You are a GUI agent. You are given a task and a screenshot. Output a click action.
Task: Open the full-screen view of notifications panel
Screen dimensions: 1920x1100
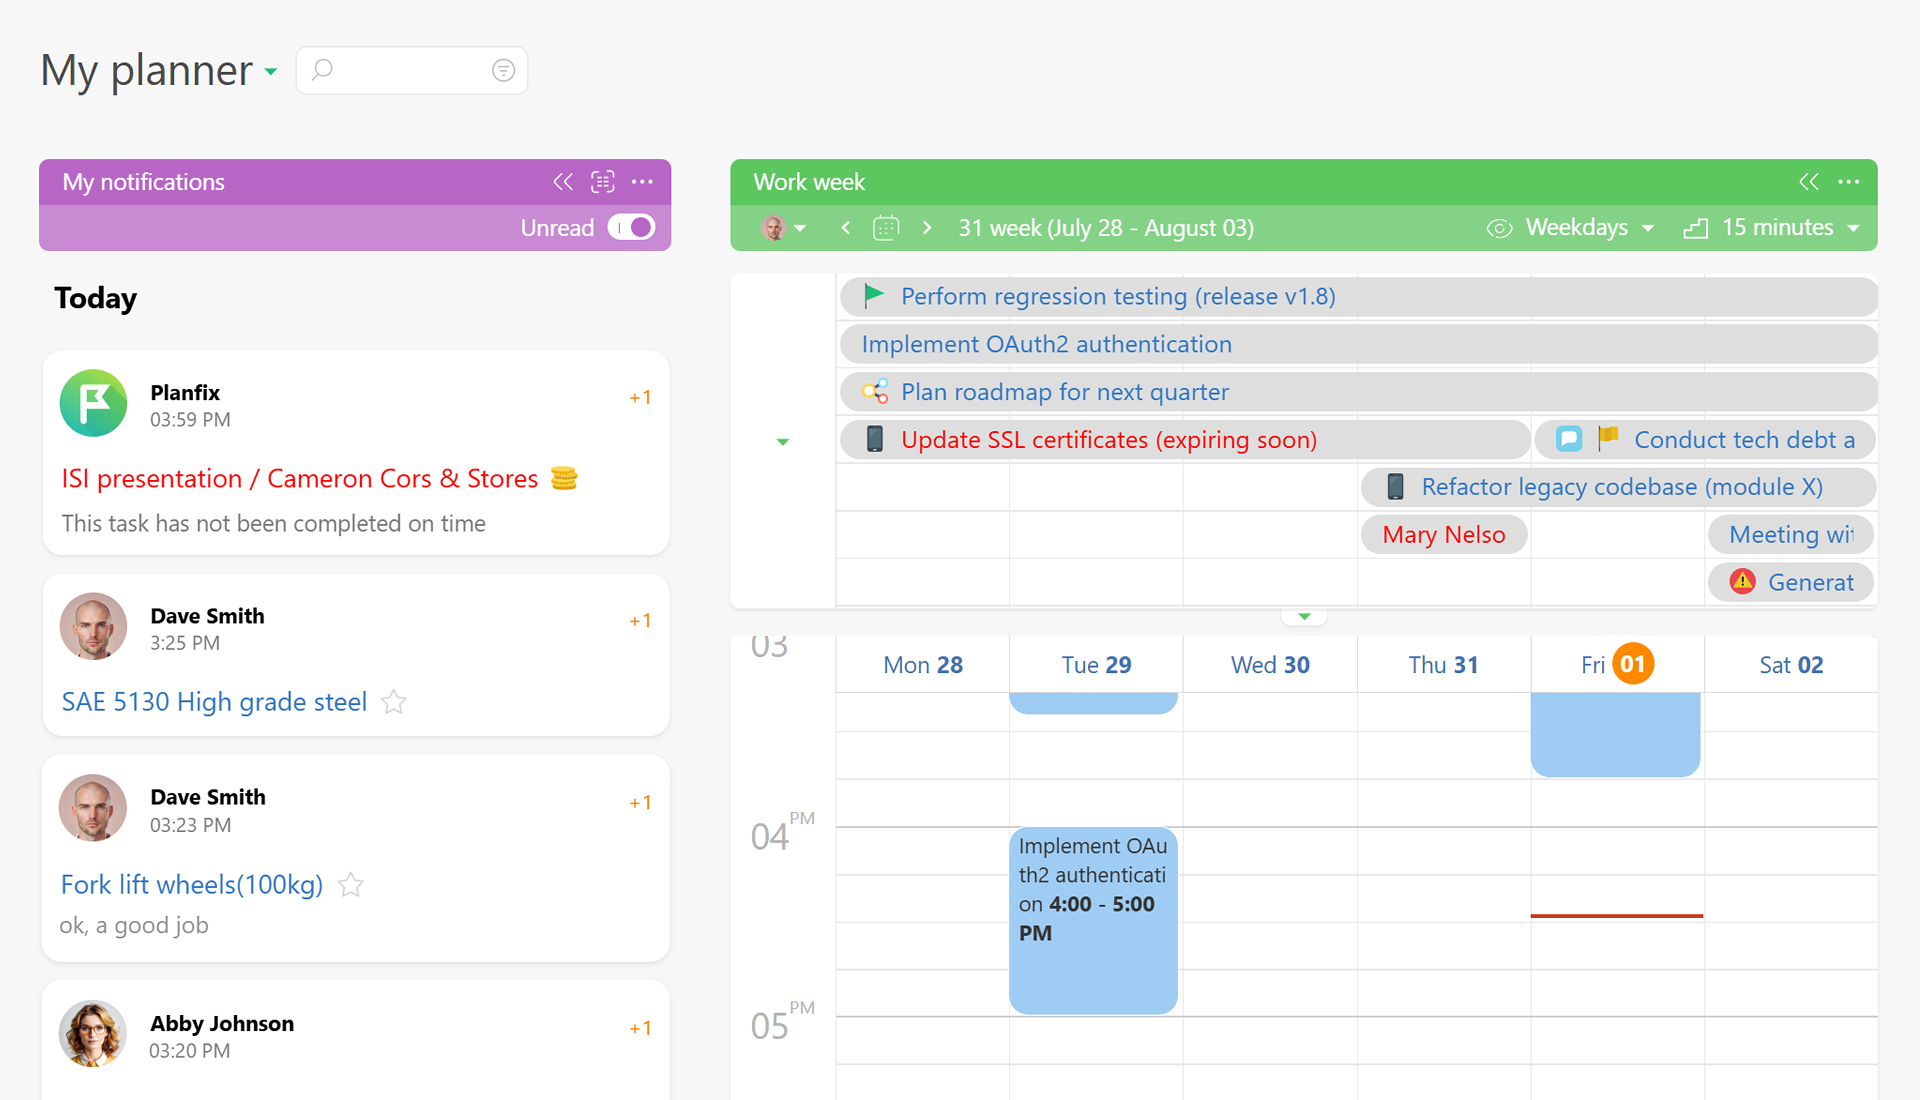click(602, 182)
